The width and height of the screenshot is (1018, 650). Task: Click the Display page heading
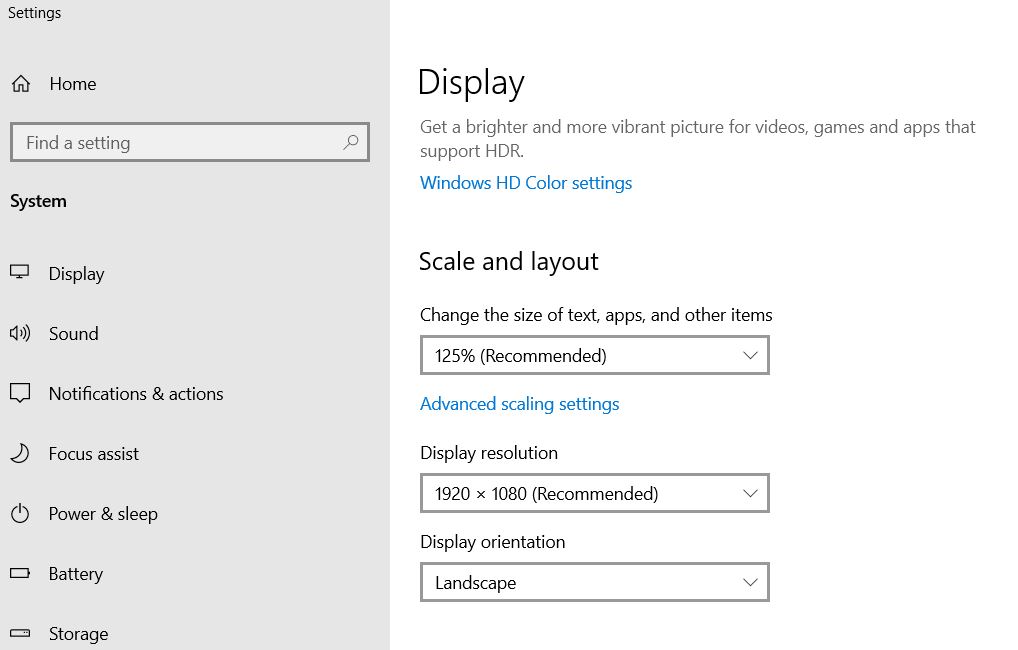coord(471,83)
